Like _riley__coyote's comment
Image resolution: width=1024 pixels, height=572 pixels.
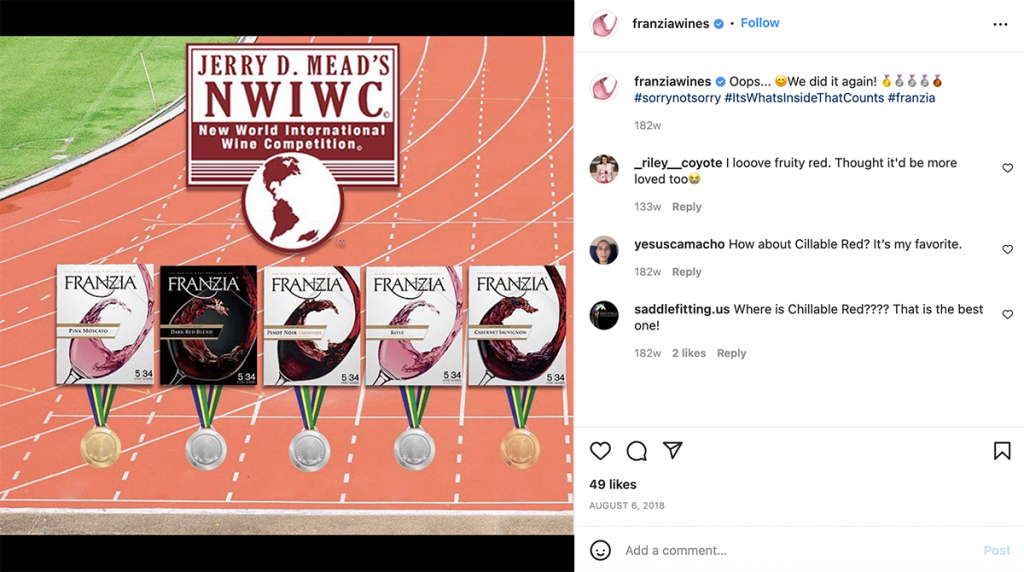pos(1008,168)
